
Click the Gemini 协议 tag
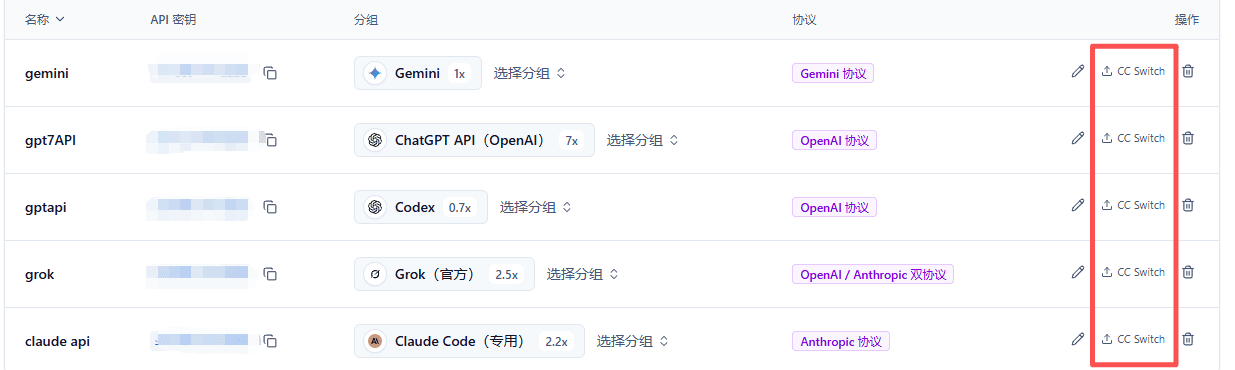(833, 73)
